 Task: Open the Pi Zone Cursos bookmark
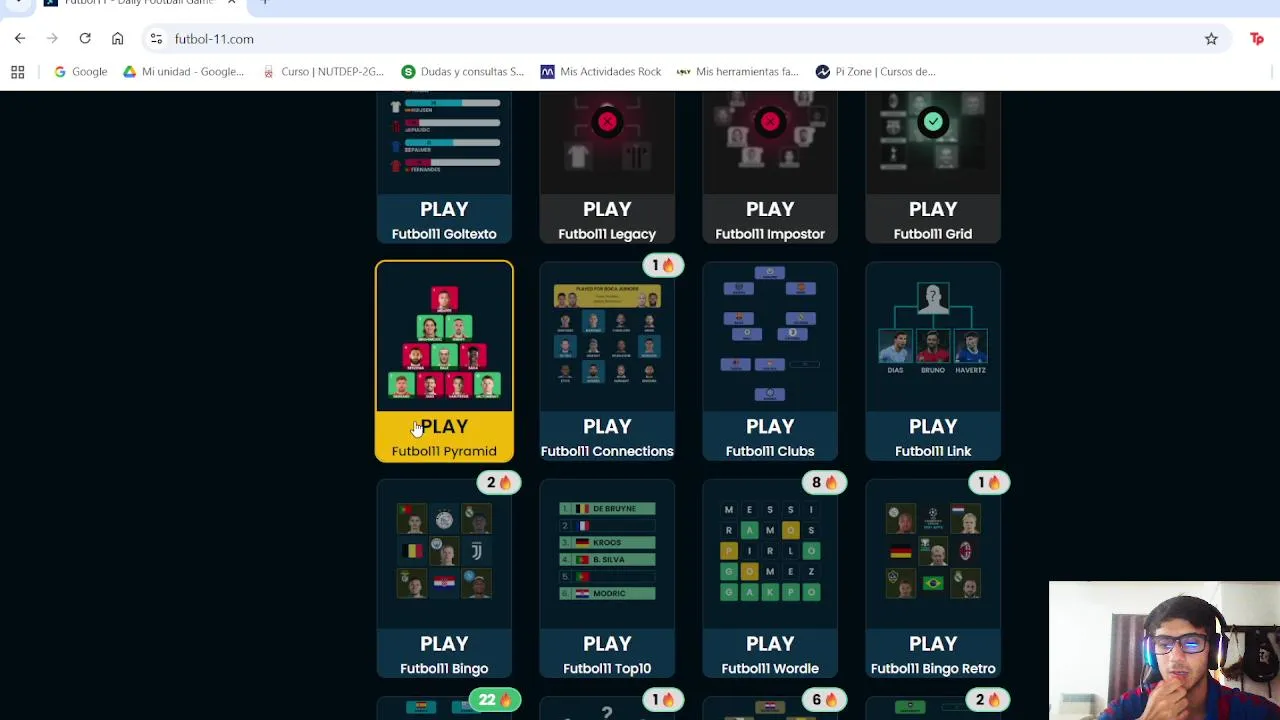[875, 72]
